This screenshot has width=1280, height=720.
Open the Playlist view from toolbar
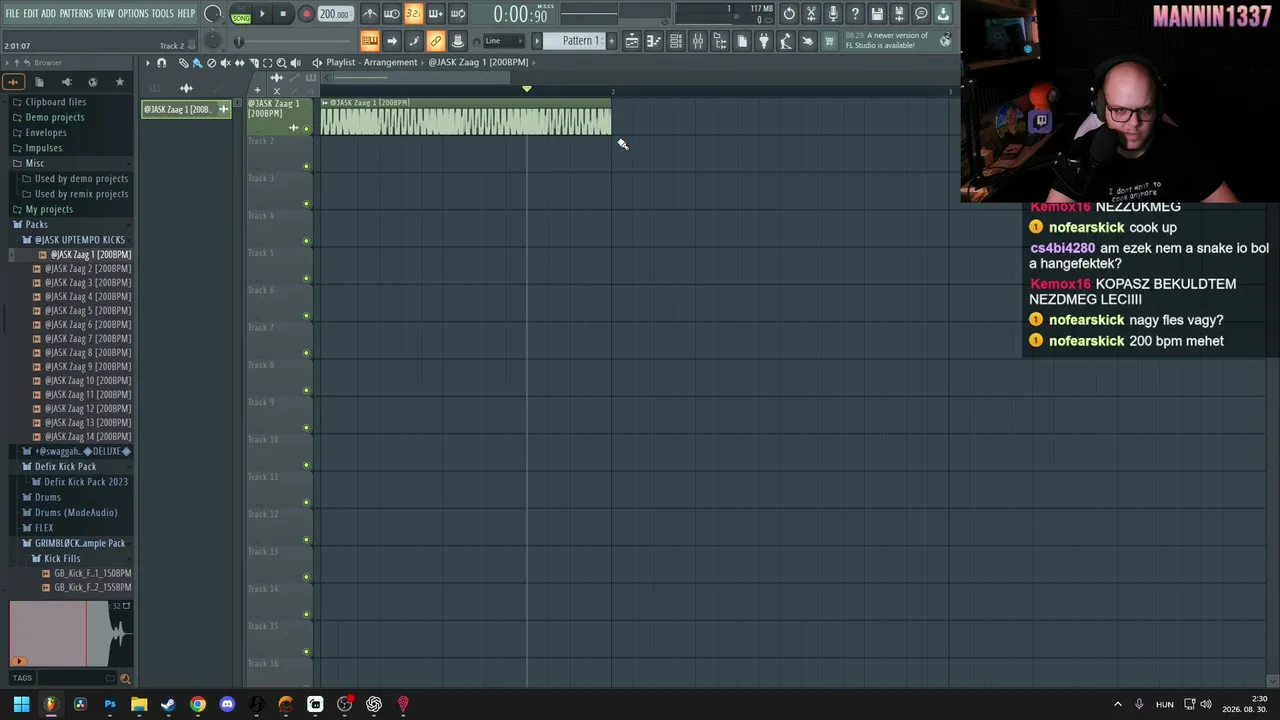[632, 41]
